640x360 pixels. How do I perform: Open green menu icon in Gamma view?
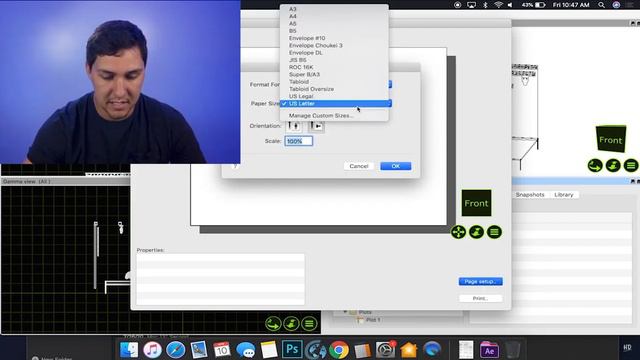pyautogui.click(x=309, y=324)
